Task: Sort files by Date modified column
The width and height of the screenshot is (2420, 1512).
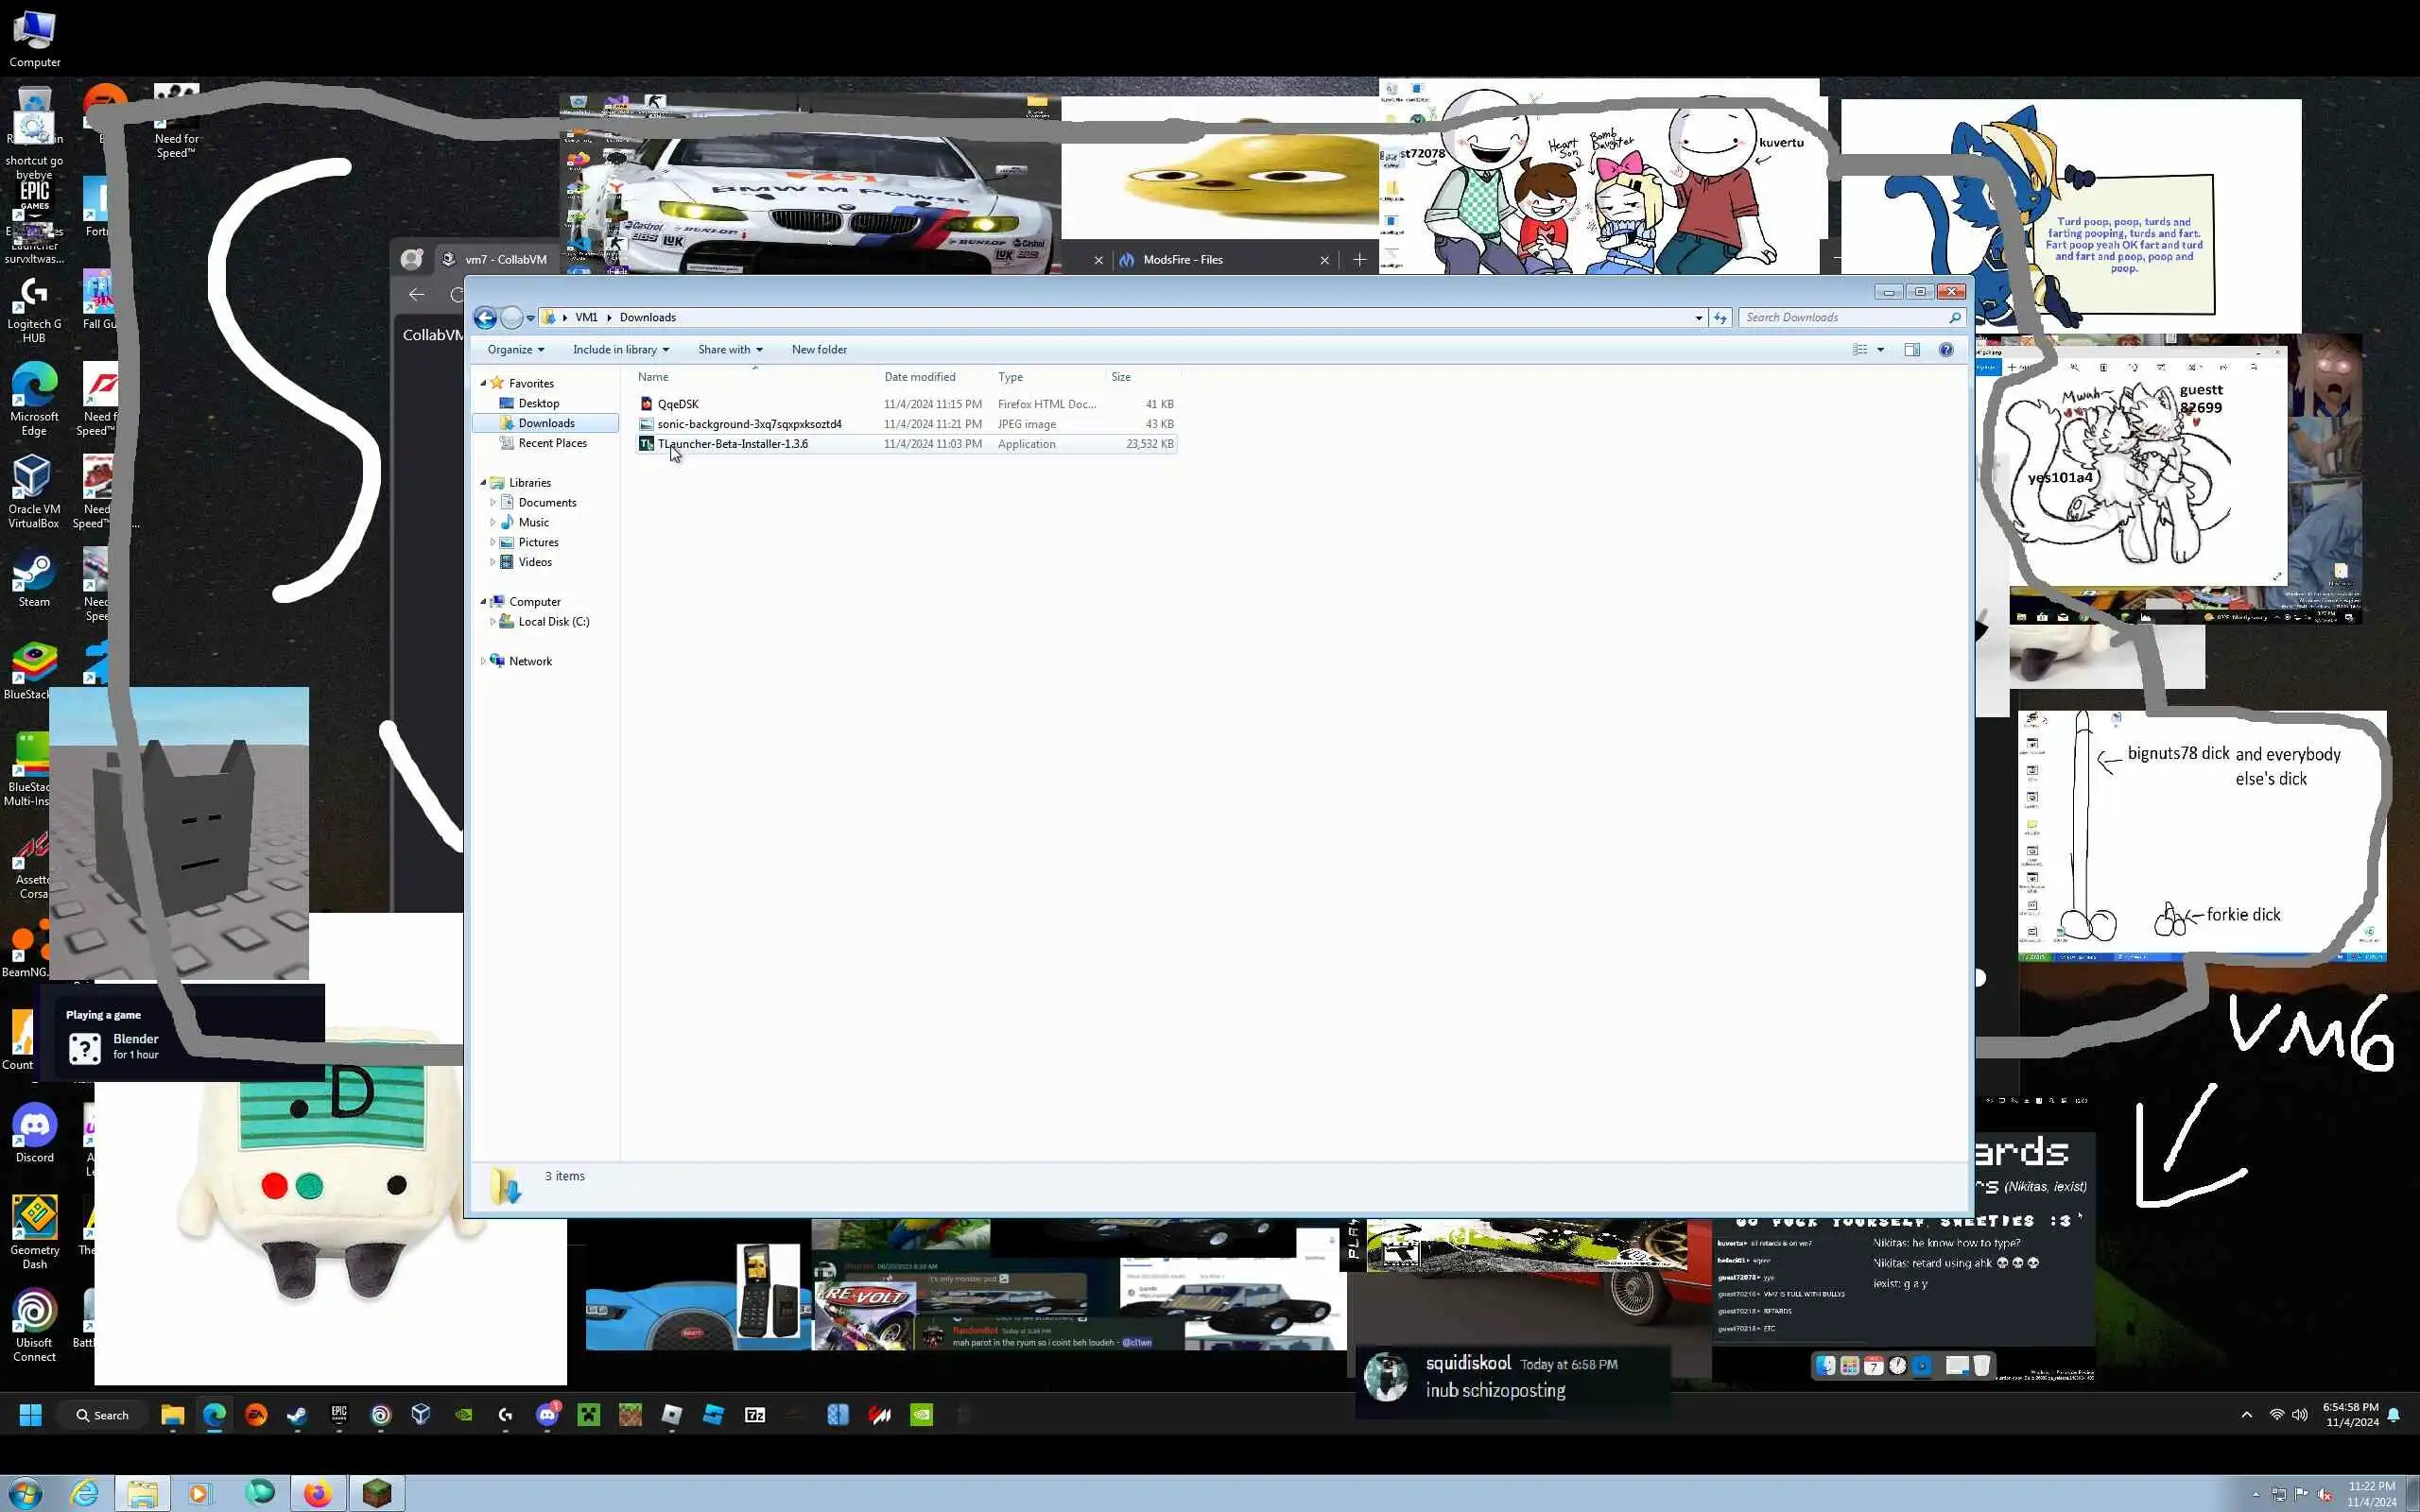Action: (919, 377)
